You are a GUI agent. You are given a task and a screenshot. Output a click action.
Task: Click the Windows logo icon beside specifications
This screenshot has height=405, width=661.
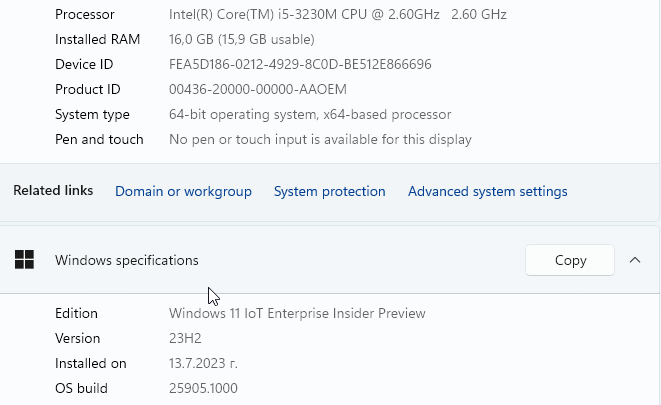[24, 260]
